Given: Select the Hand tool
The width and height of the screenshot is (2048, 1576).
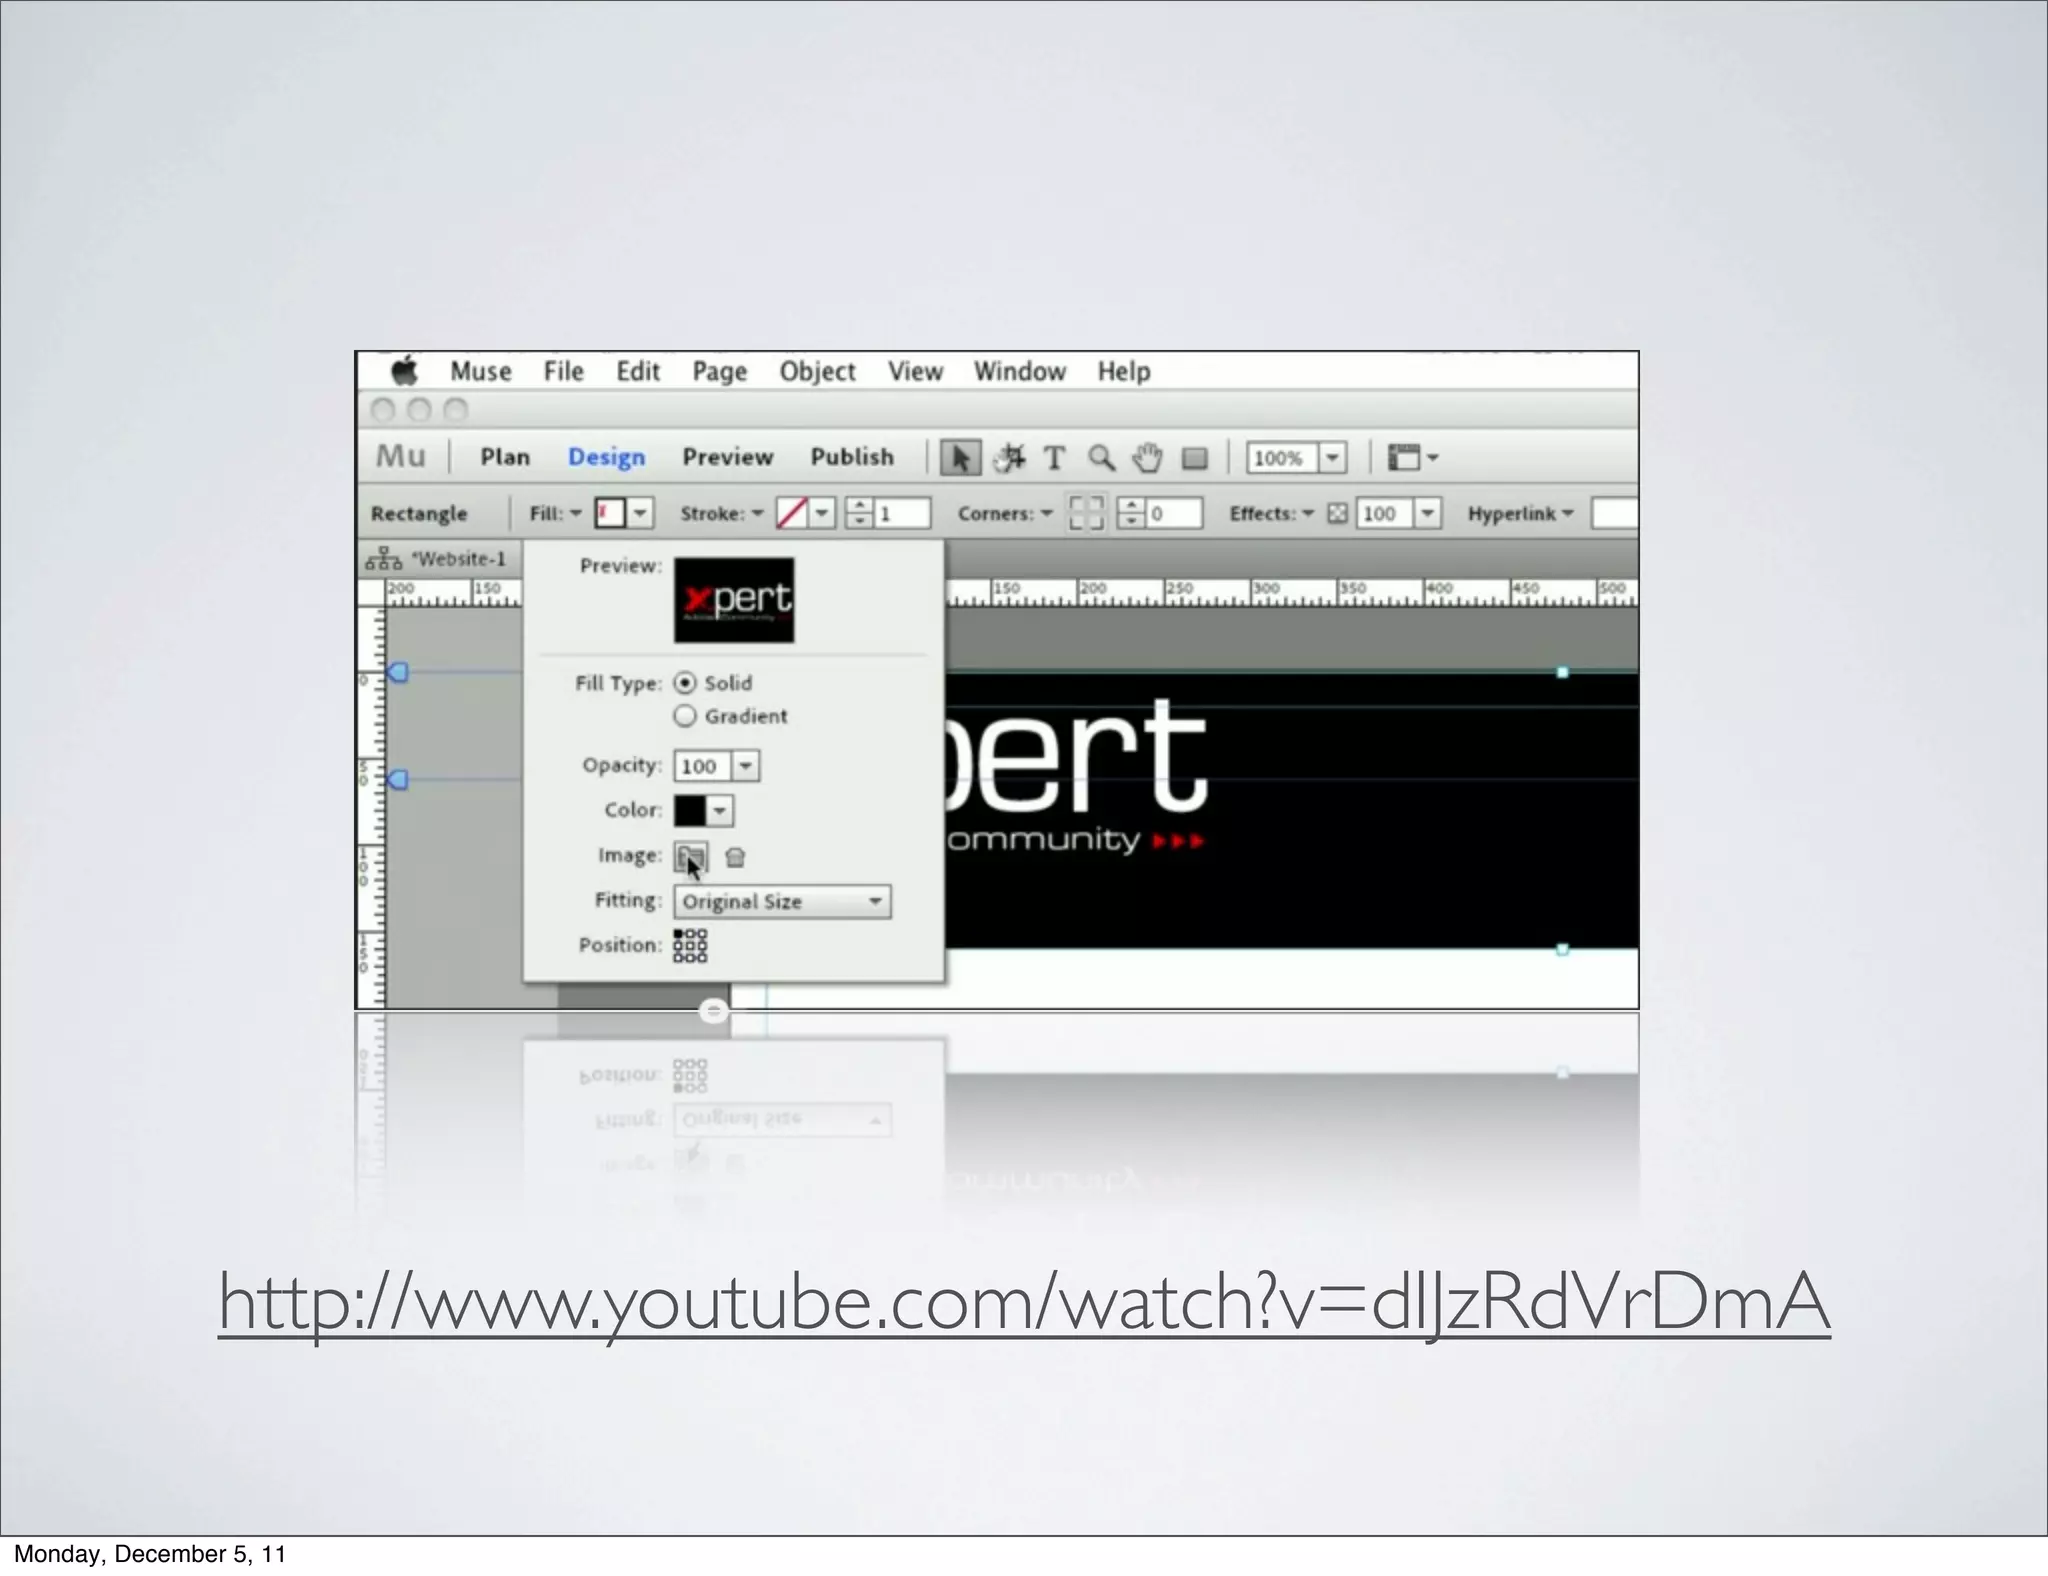Looking at the screenshot, I should coord(1148,458).
